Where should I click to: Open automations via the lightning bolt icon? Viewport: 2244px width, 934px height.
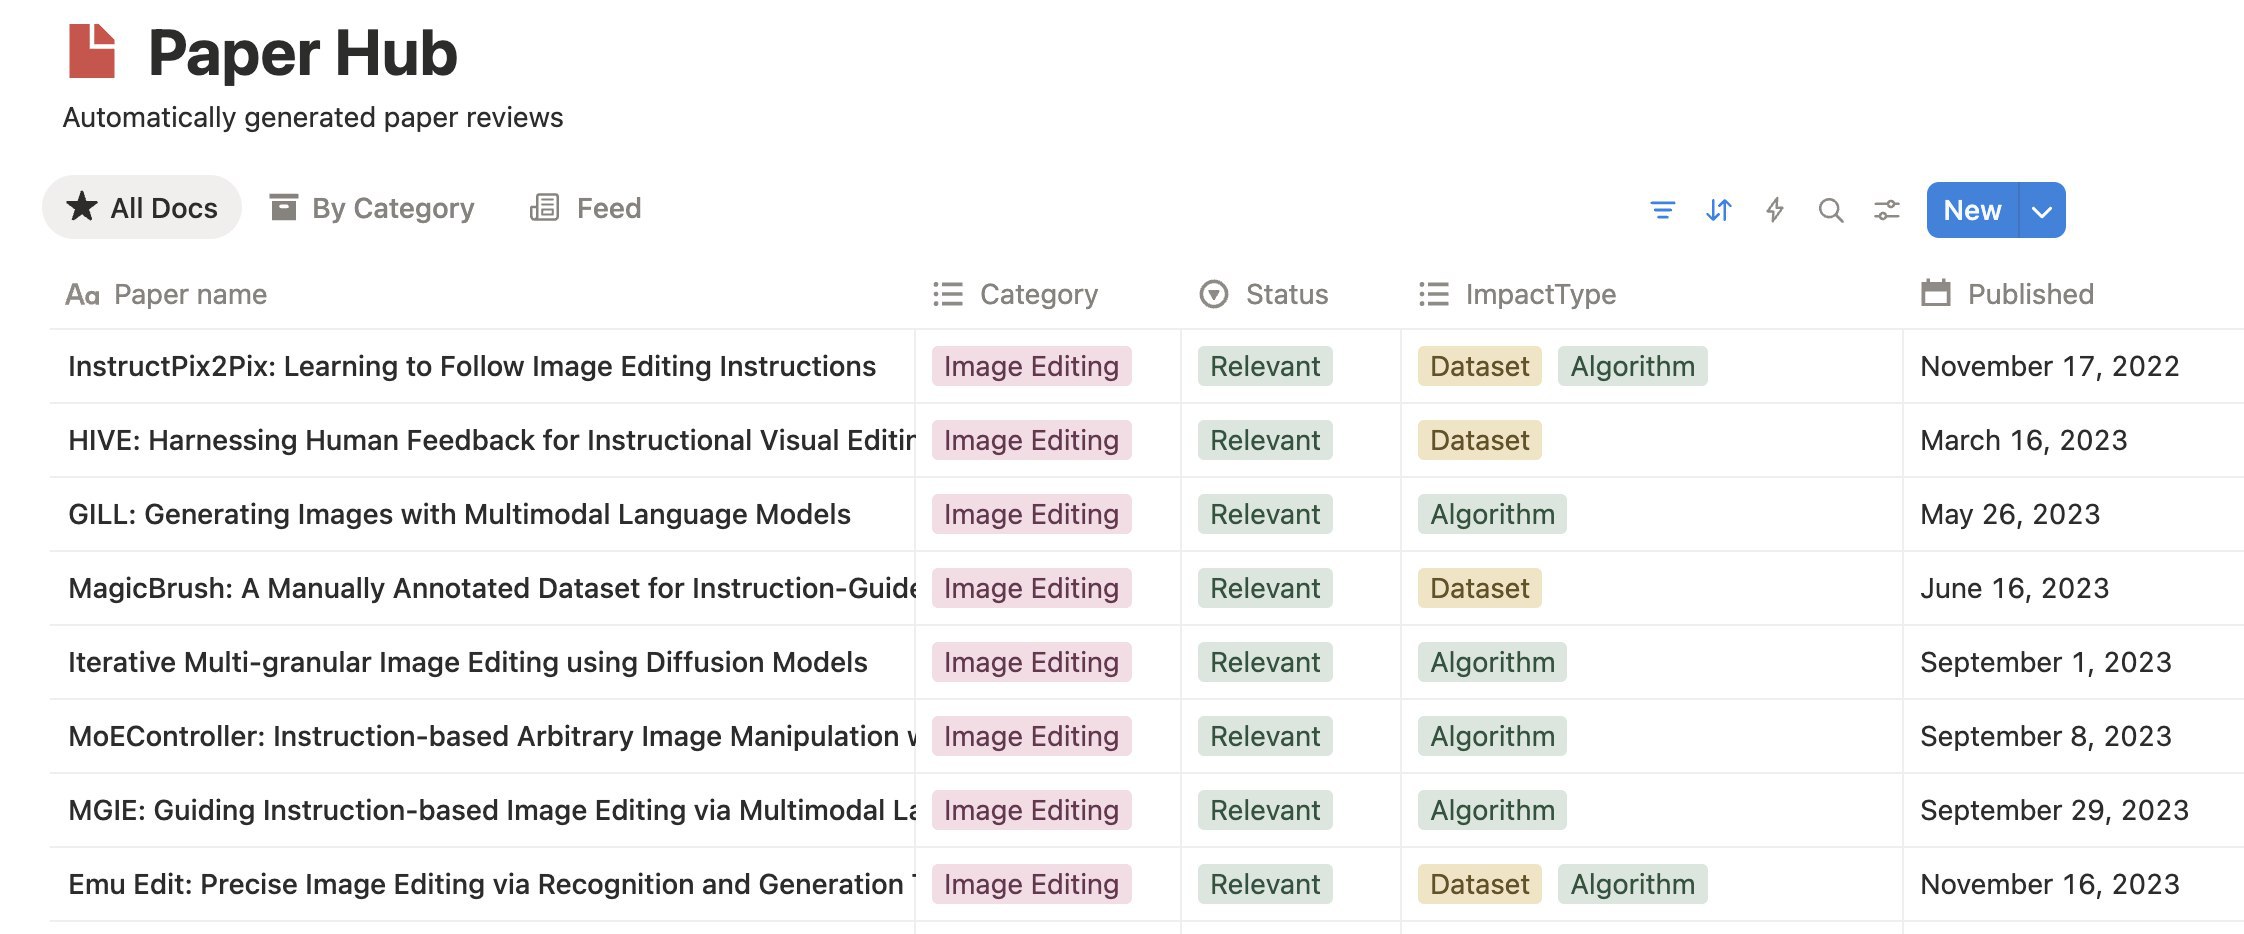click(1775, 210)
